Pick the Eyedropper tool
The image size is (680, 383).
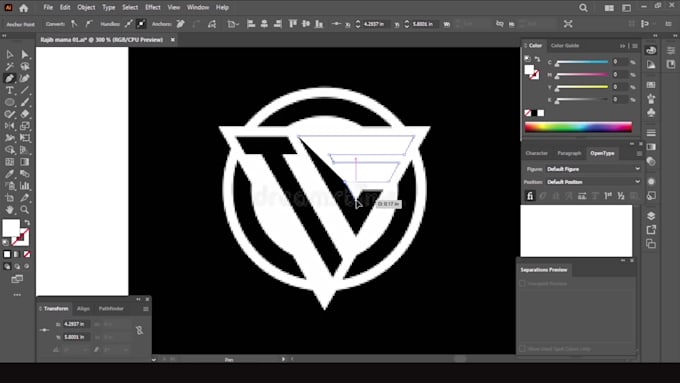[10, 174]
